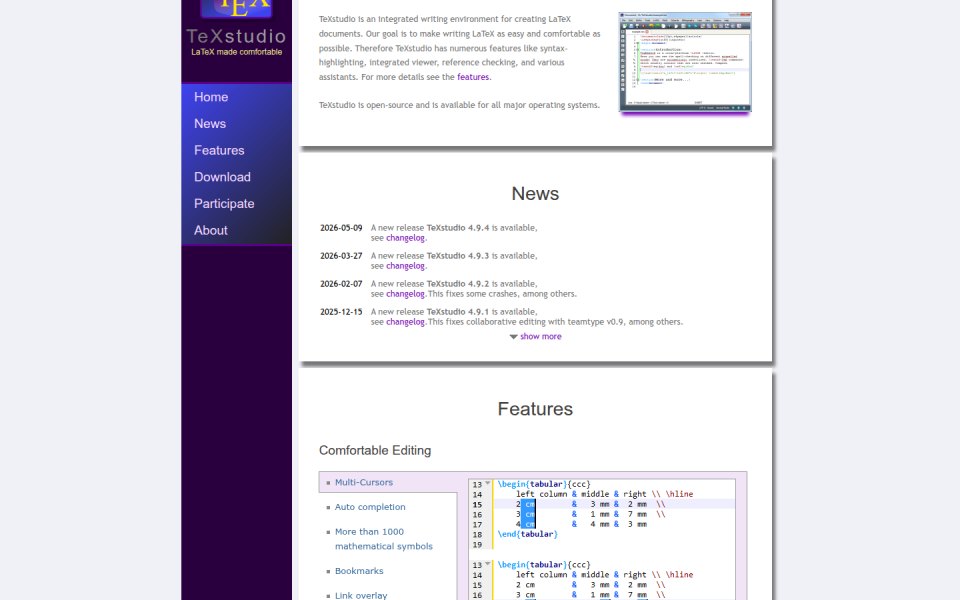Click the news date 2026-03-27
Image resolution: width=960 pixels, height=600 pixels.
341,256
